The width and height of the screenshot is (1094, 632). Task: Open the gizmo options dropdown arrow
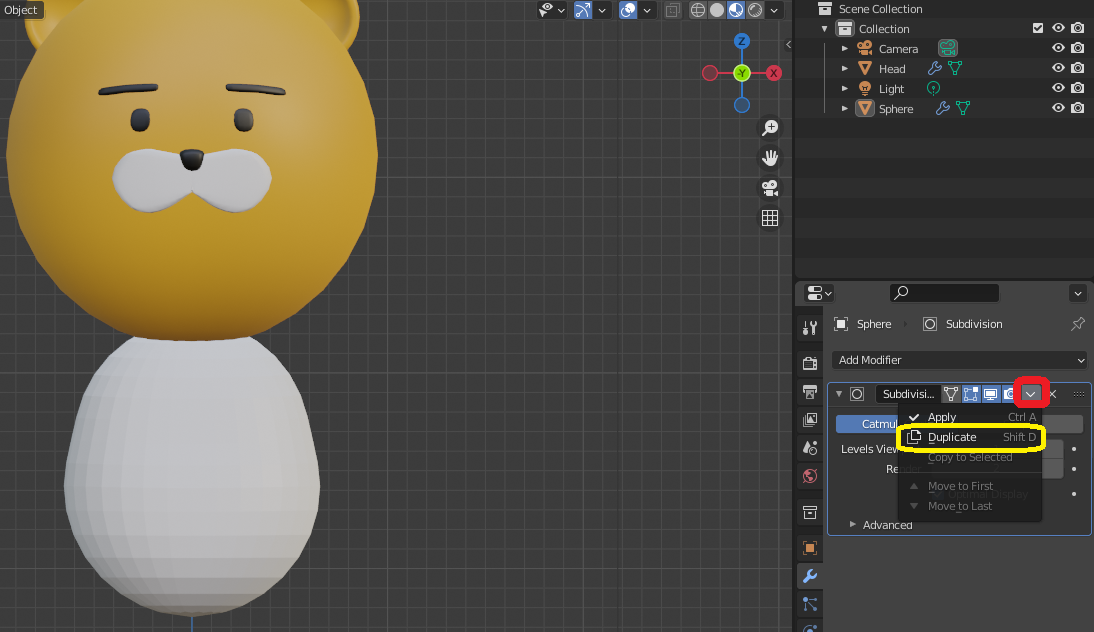point(601,10)
